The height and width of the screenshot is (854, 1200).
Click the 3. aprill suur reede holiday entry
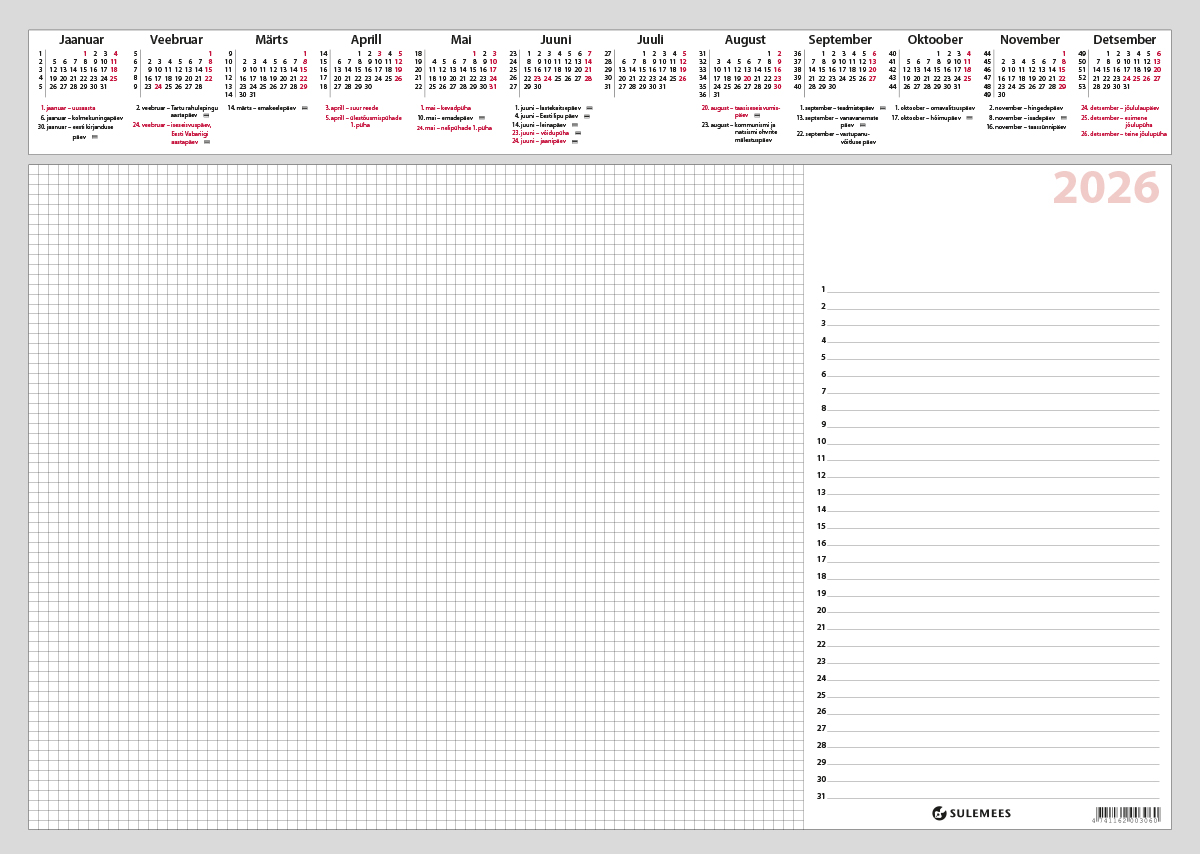coord(351,107)
